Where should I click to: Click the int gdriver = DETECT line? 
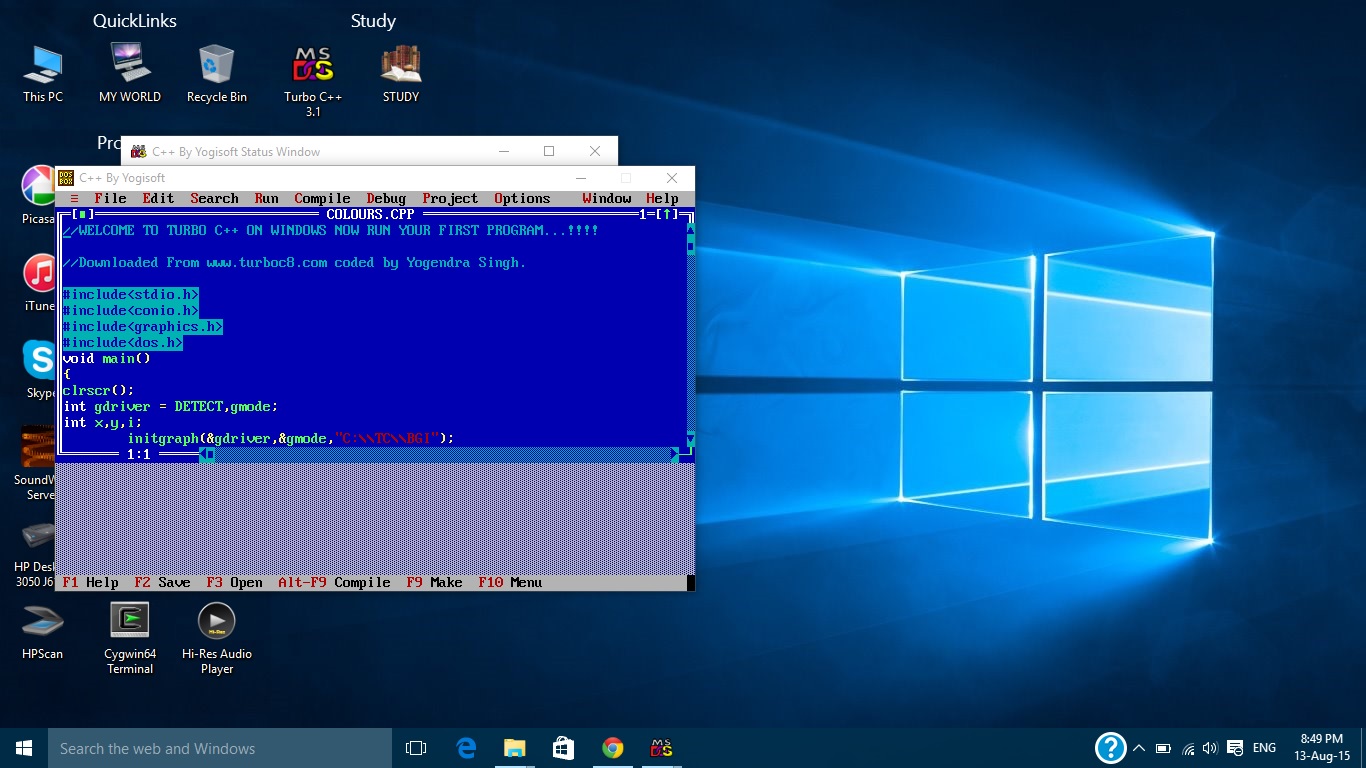click(170, 406)
